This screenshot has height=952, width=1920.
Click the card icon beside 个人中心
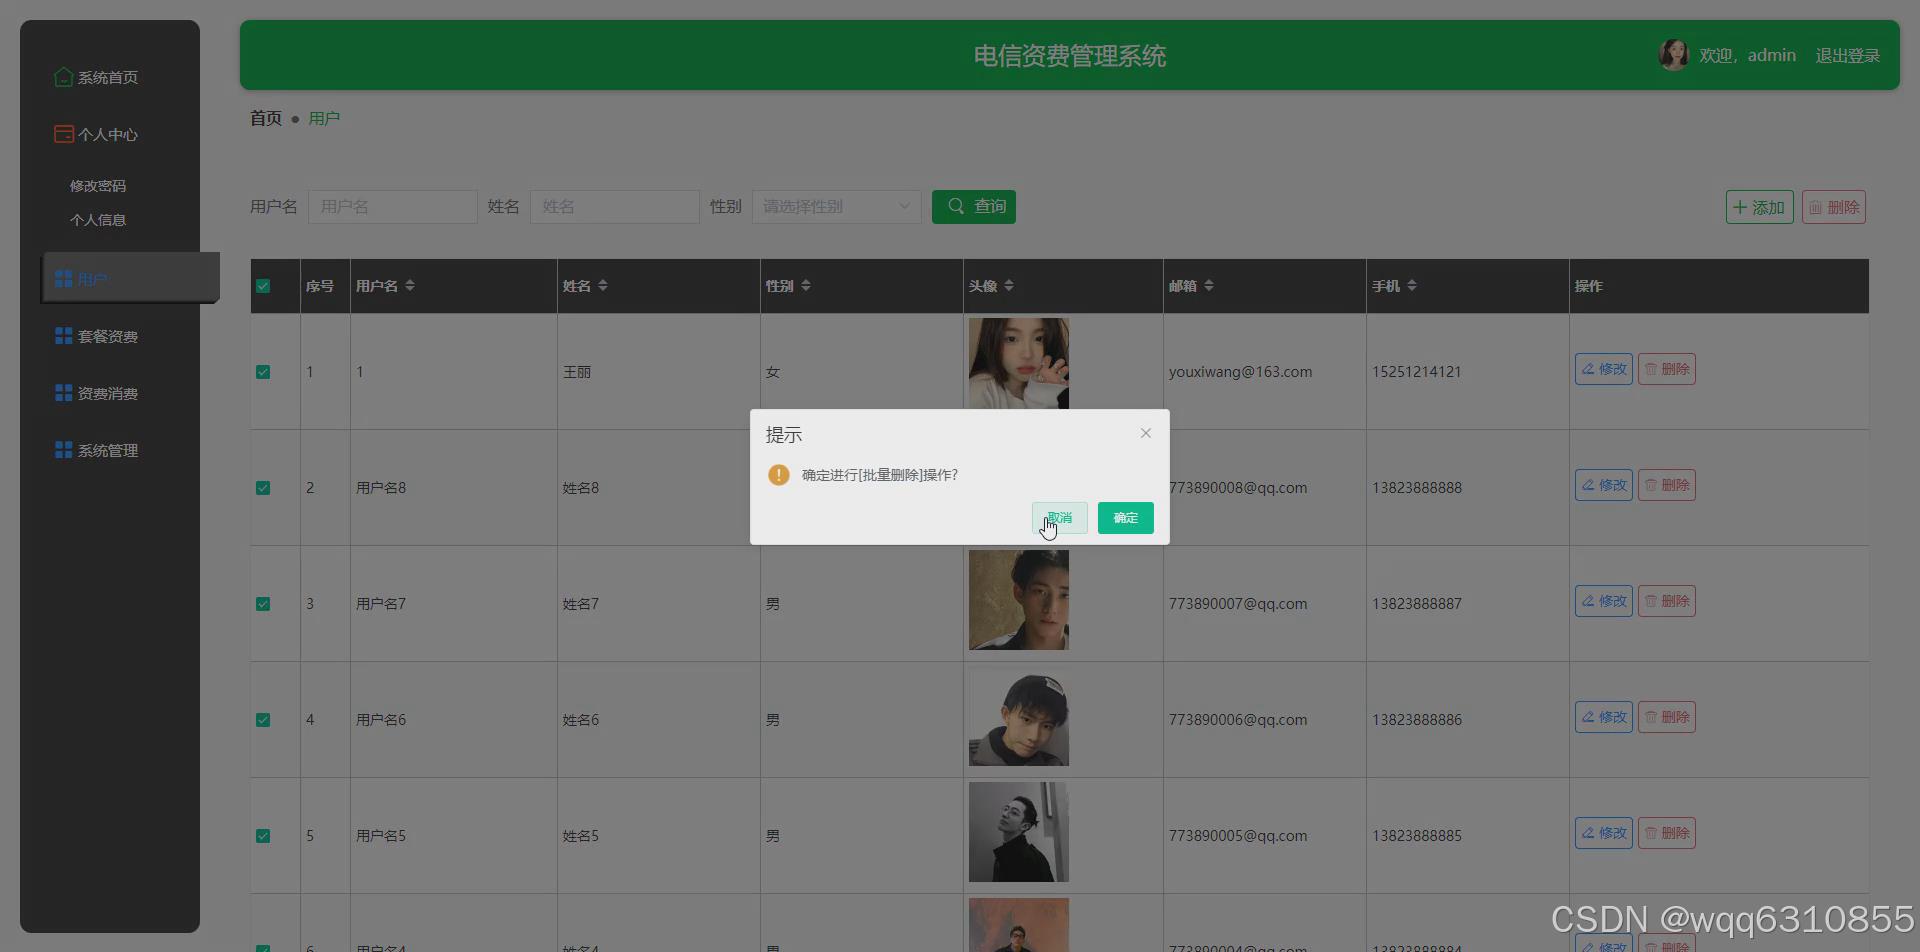pos(63,133)
